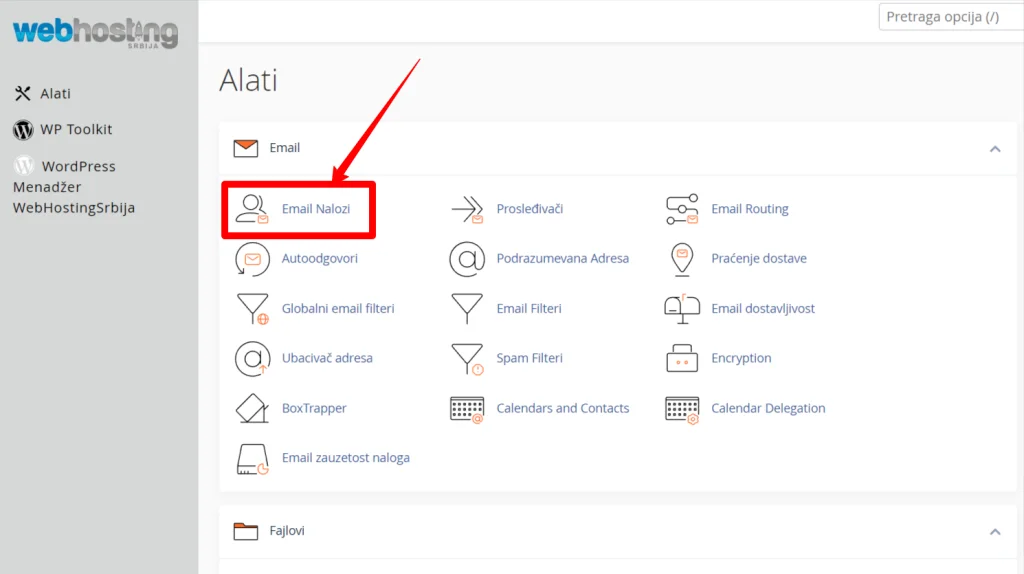Click the WordPress Menadžer logo icon
The width and height of the screenshot is (1024, 574).
[24, 166]
